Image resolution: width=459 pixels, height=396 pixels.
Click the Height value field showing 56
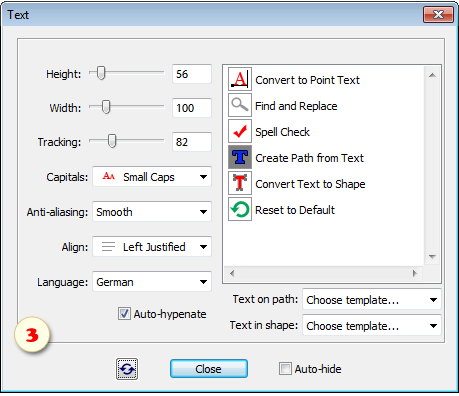[x=192, y=74]
